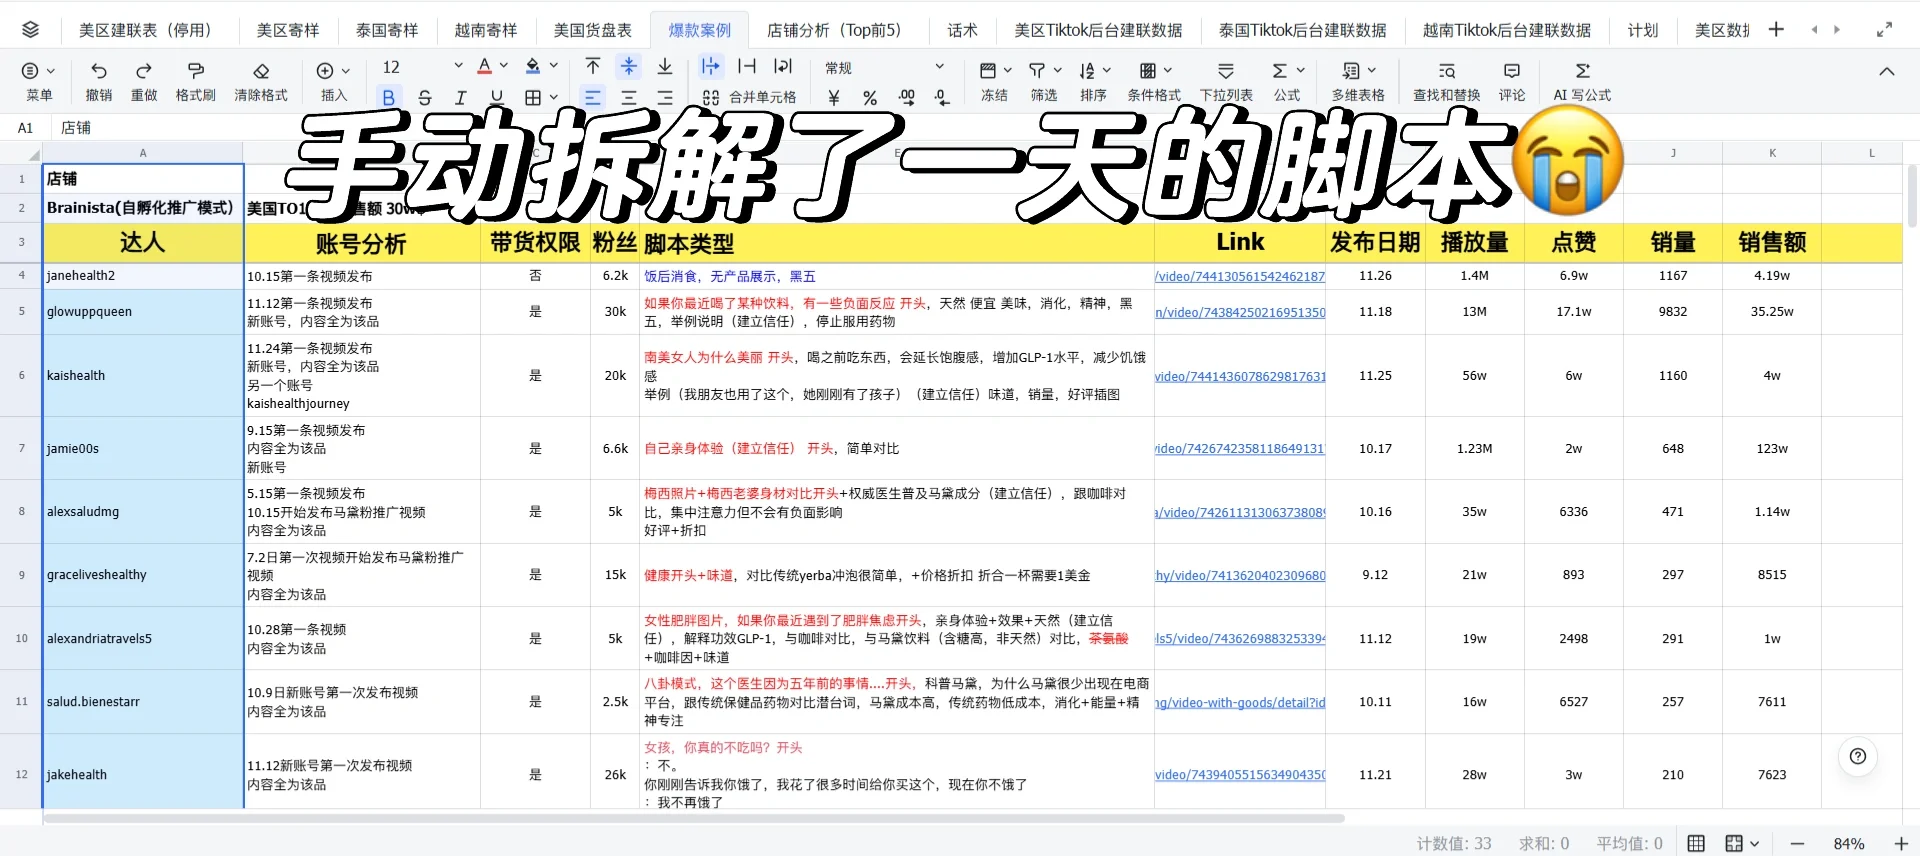1920x856 pixels.
Task: Toggle italic formatting
Action: pos(461,97)
